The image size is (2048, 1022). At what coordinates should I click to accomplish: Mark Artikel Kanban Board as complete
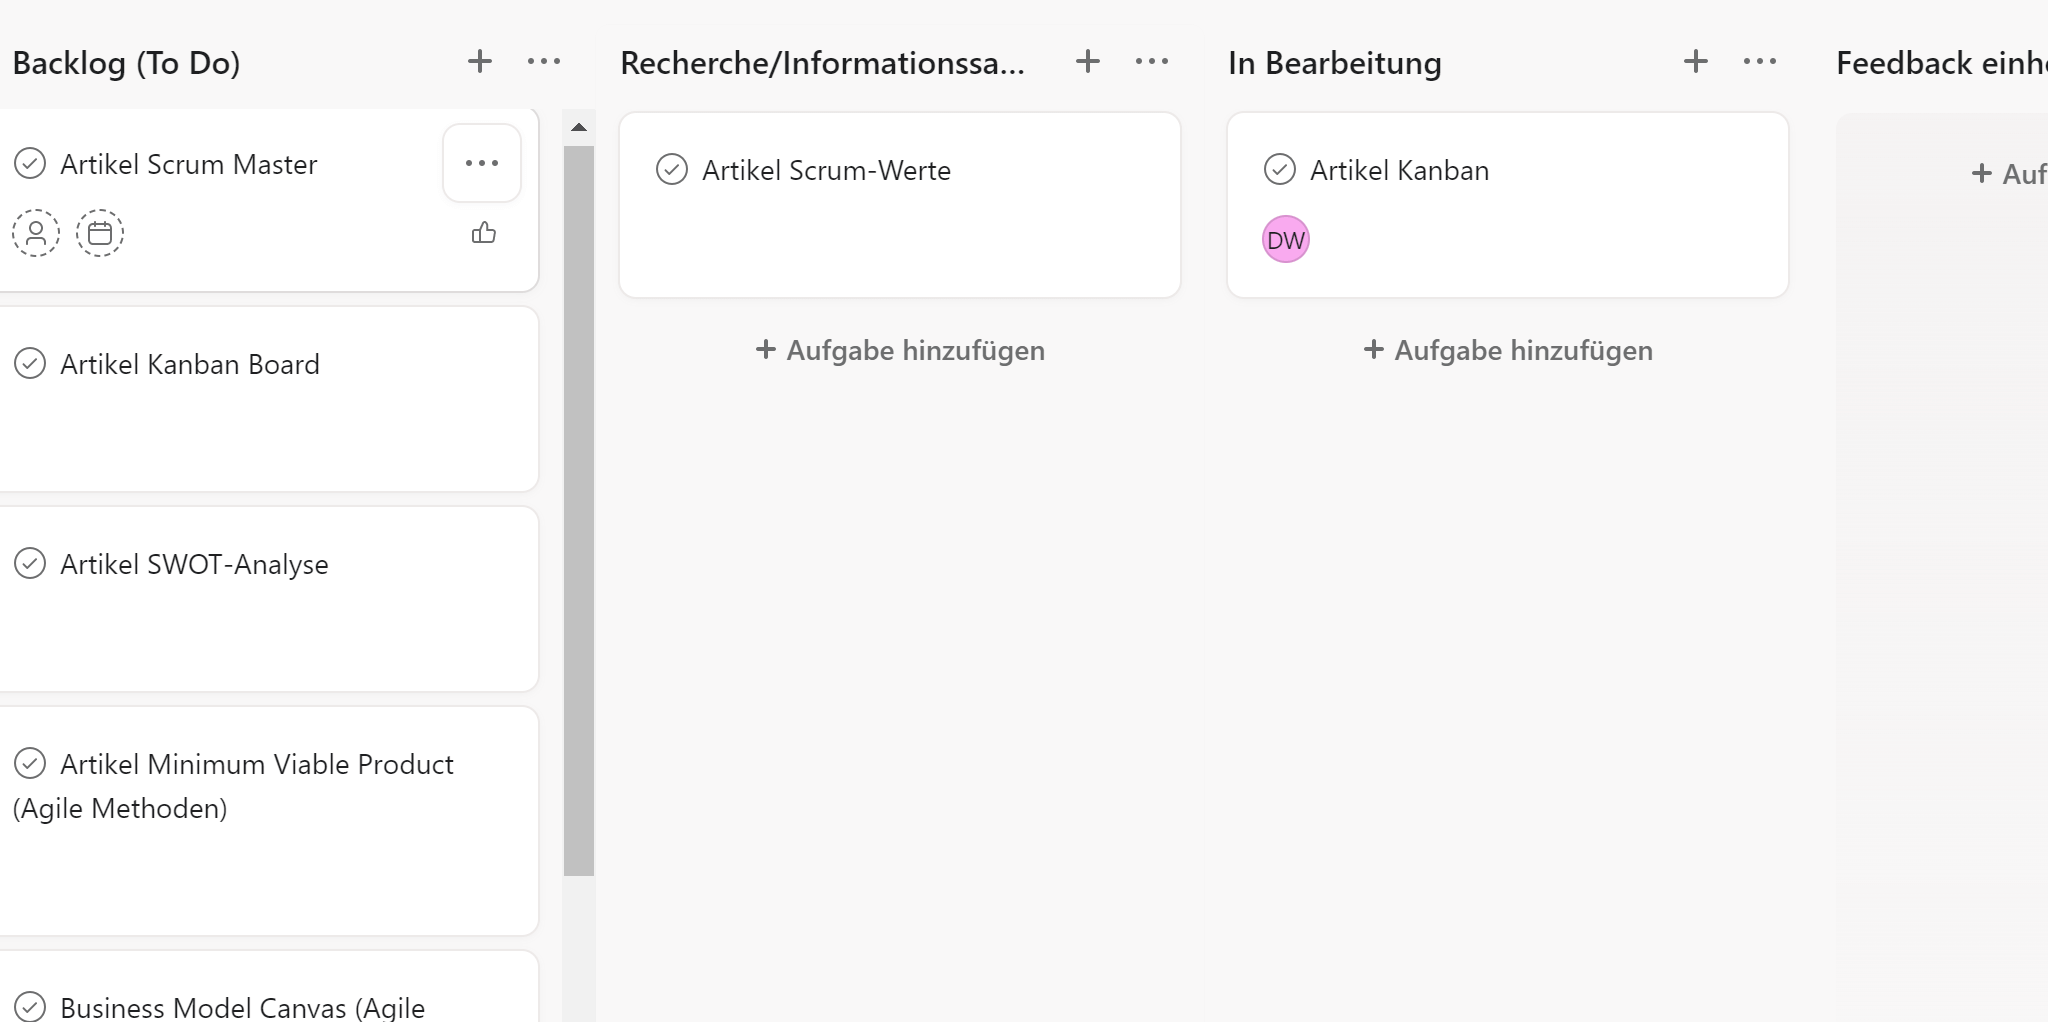[x=30, y=363]
